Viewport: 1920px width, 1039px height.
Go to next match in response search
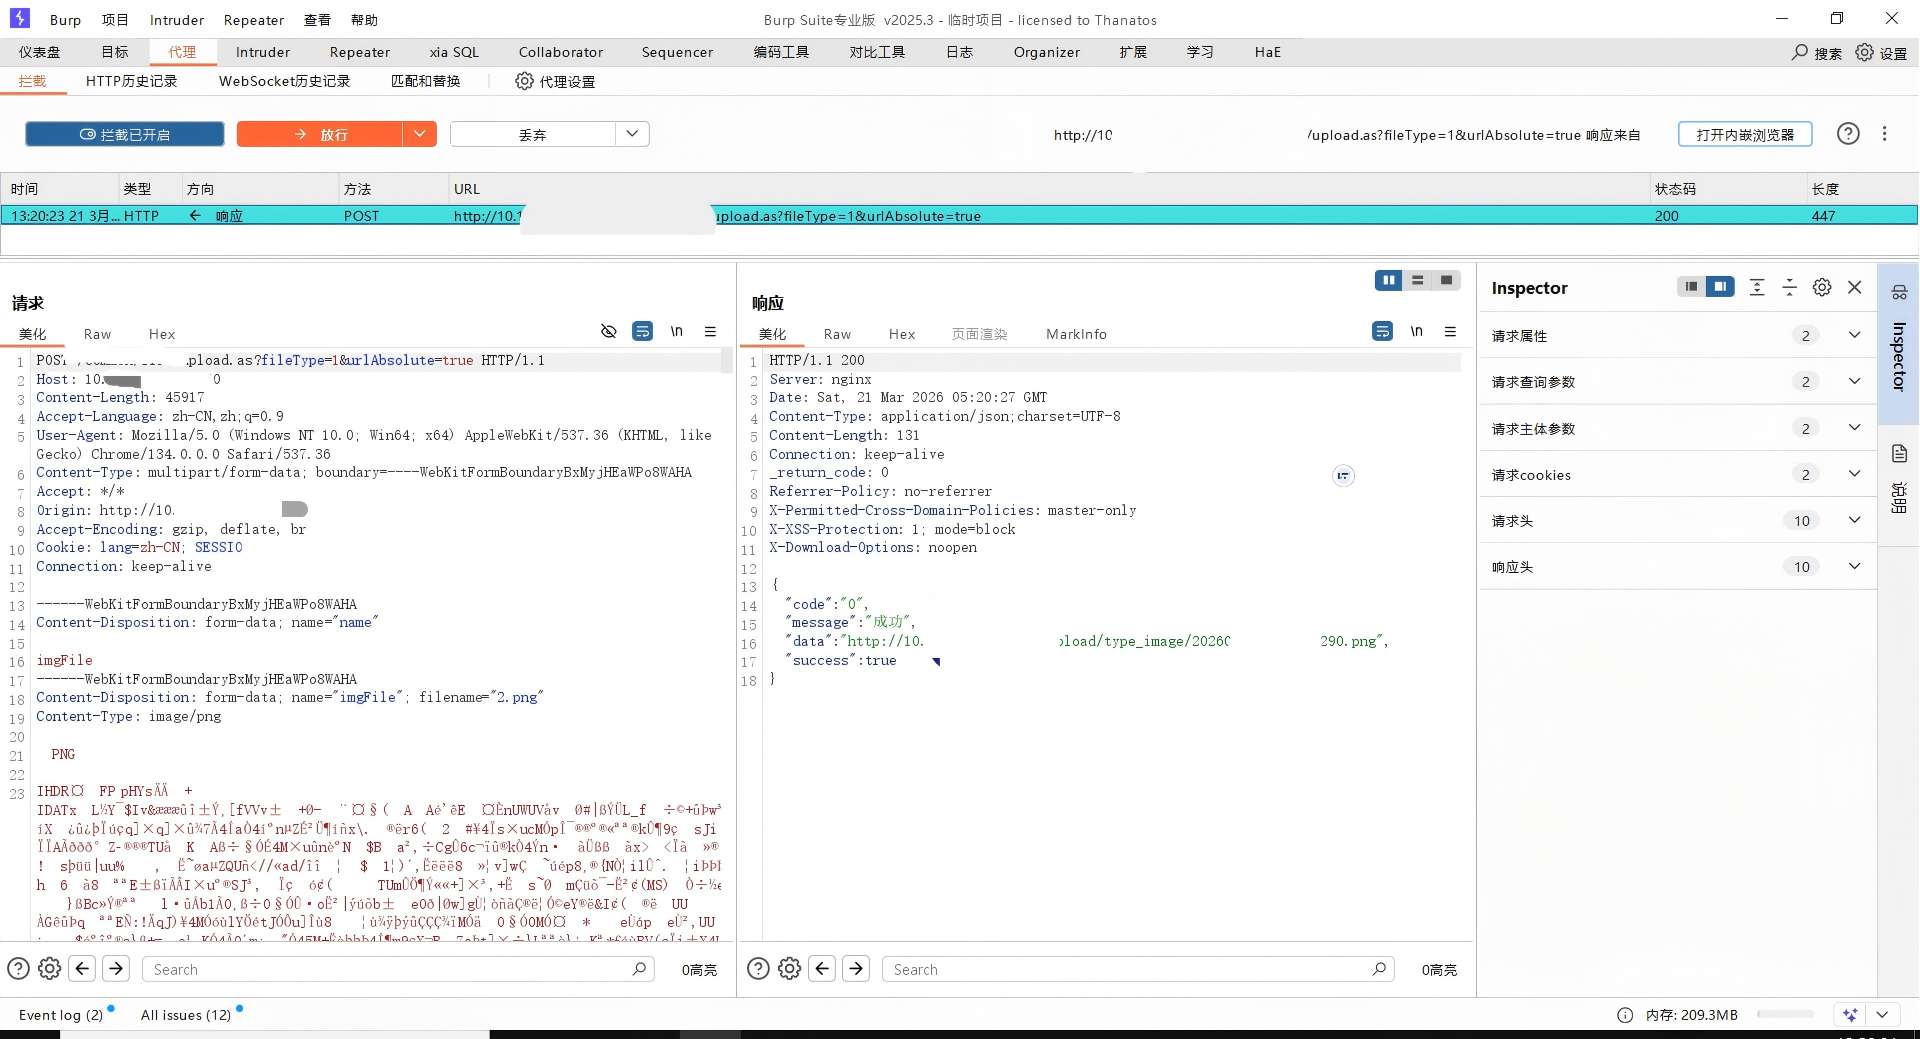[856, 968]
